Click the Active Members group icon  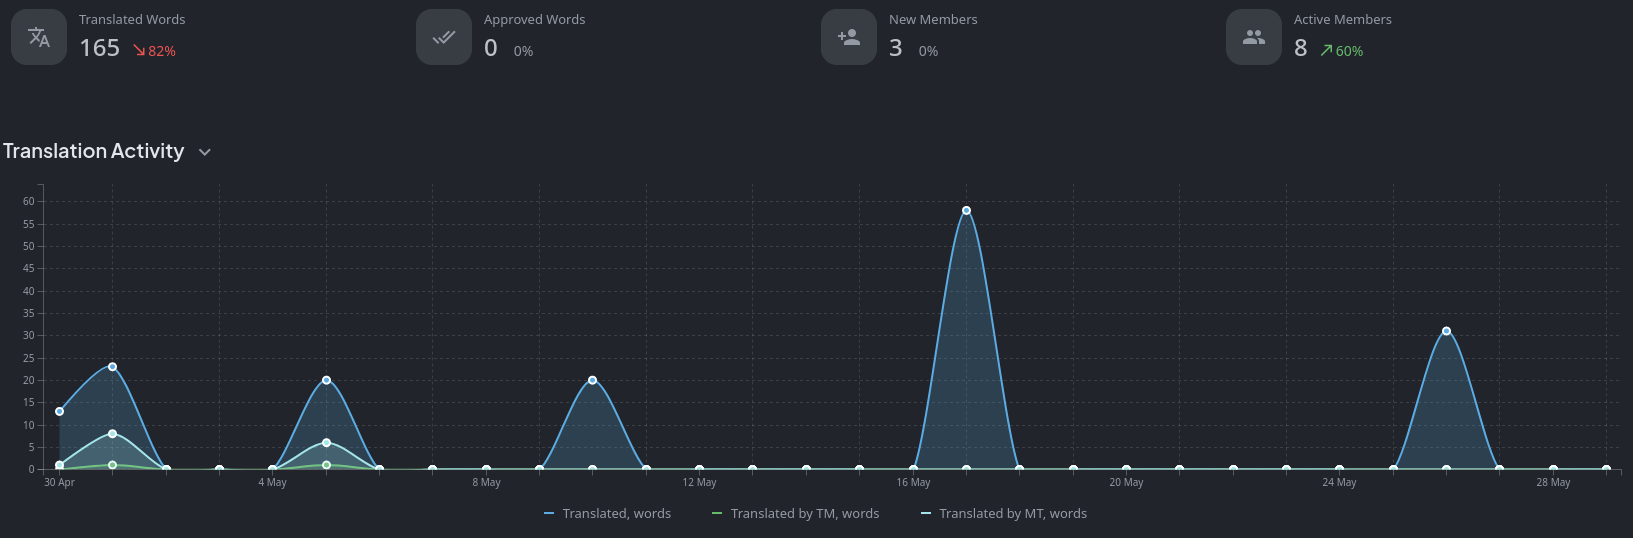pyautogui.click(x=1253, y=37)
